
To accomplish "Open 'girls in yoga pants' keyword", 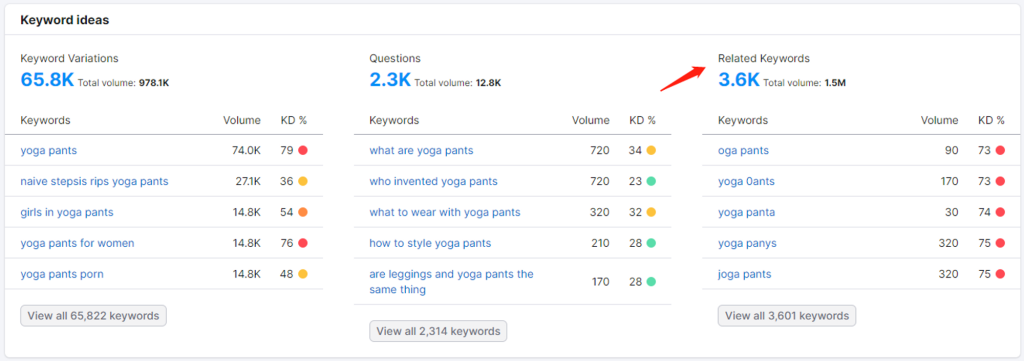I will pos(67,212).
